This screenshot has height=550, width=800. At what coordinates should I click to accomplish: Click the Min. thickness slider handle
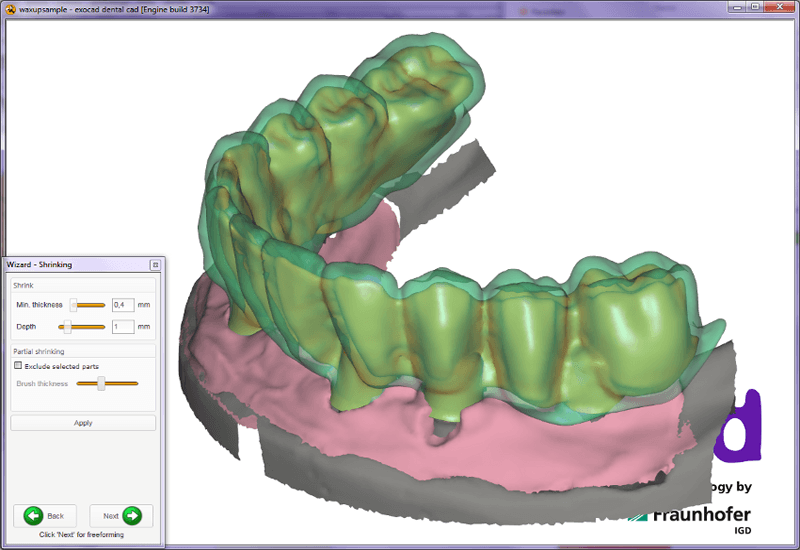(72, 305)
